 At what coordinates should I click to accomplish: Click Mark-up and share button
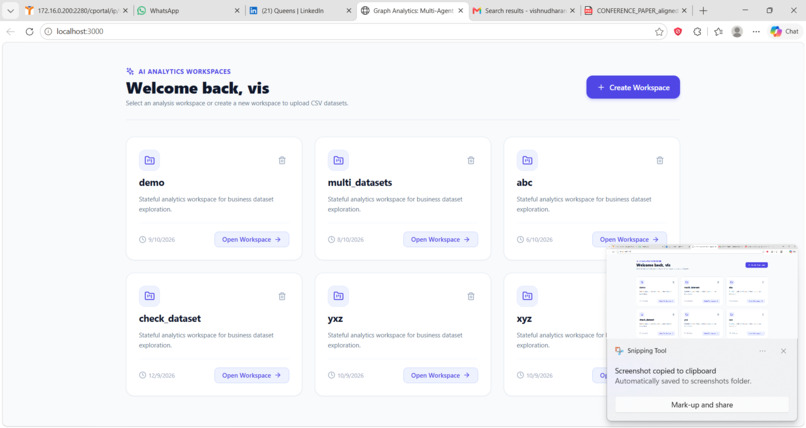(x=702, y=405)
